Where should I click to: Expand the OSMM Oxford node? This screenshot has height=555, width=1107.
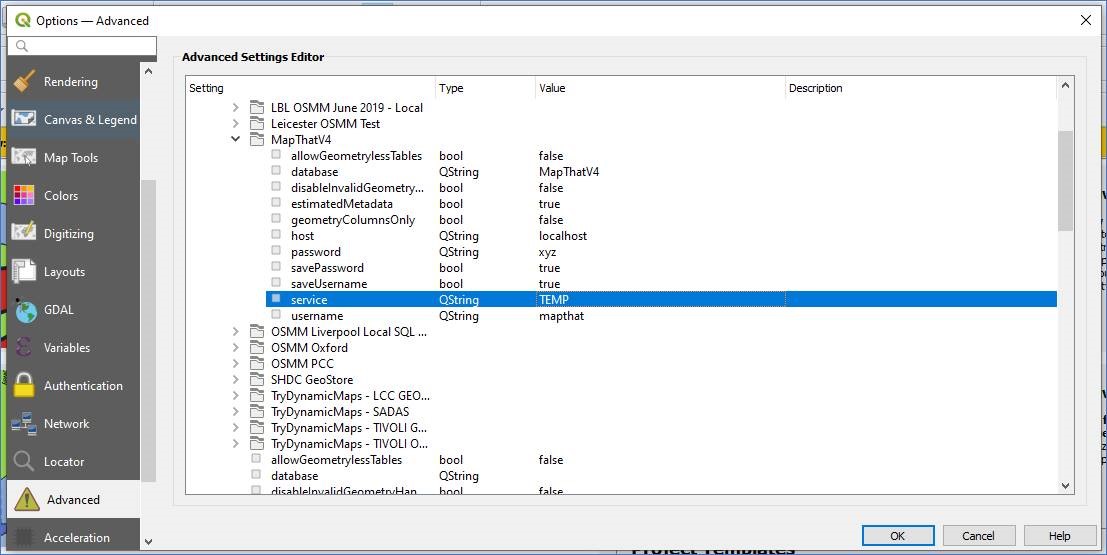click(236, 347)
